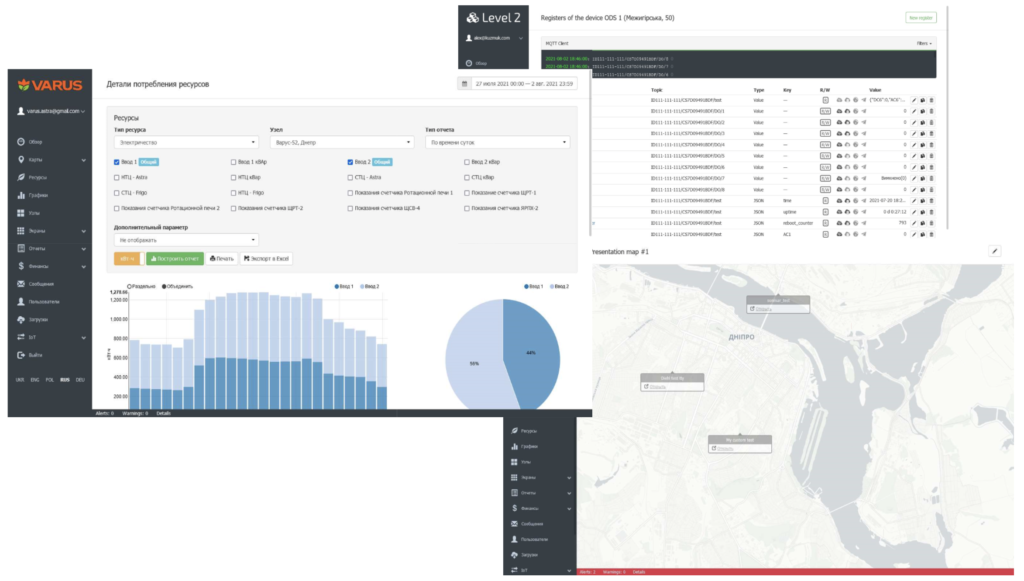The width and height of the screenshot is (1024, 581).
Task: Open the Тип ресурса dropdown
Action: (186, 142)
